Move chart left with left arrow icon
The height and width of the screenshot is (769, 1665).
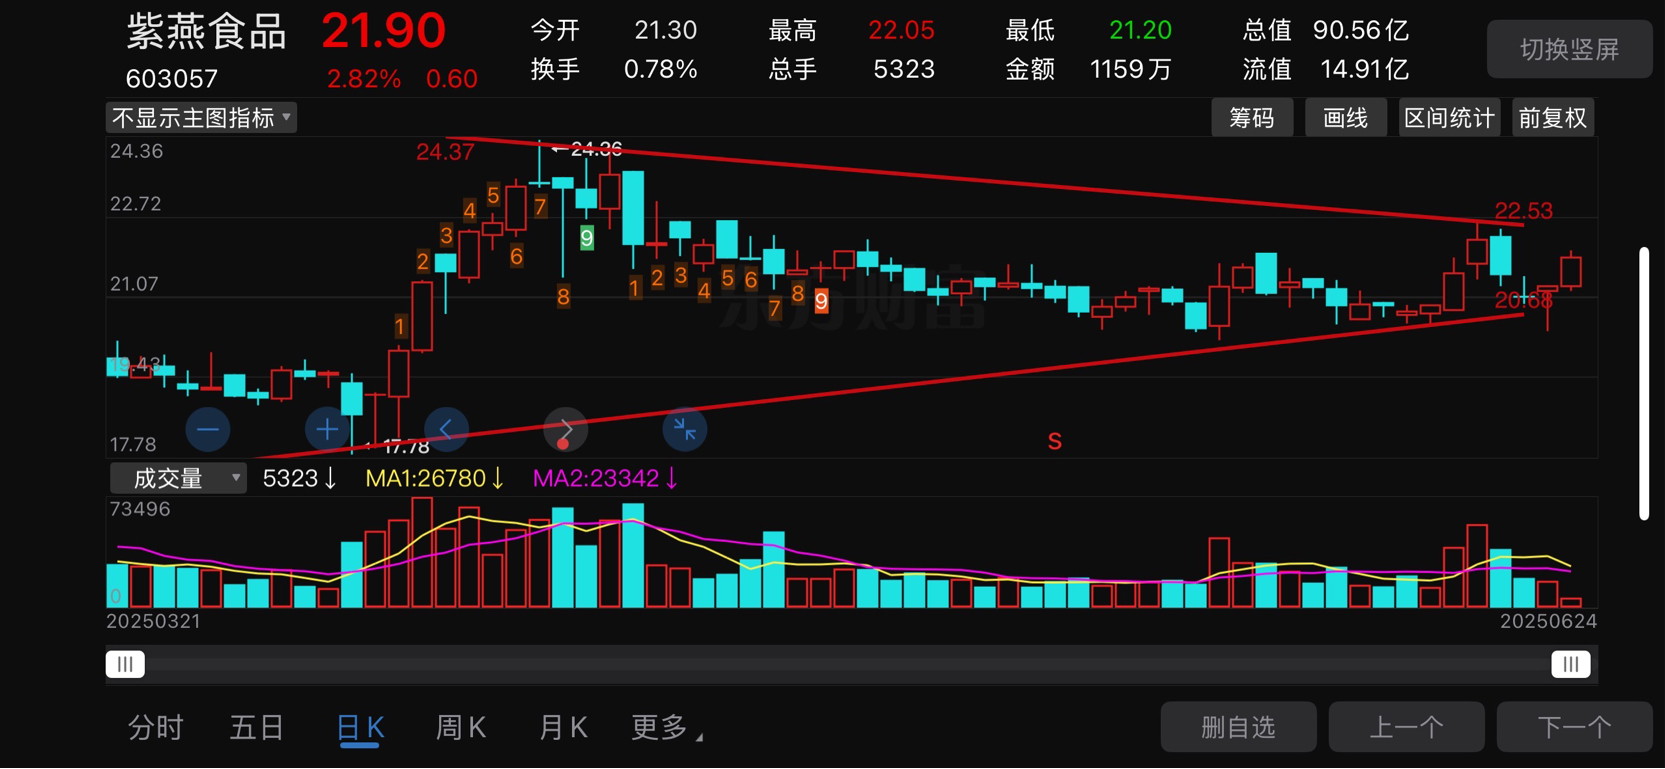[446, 430]
